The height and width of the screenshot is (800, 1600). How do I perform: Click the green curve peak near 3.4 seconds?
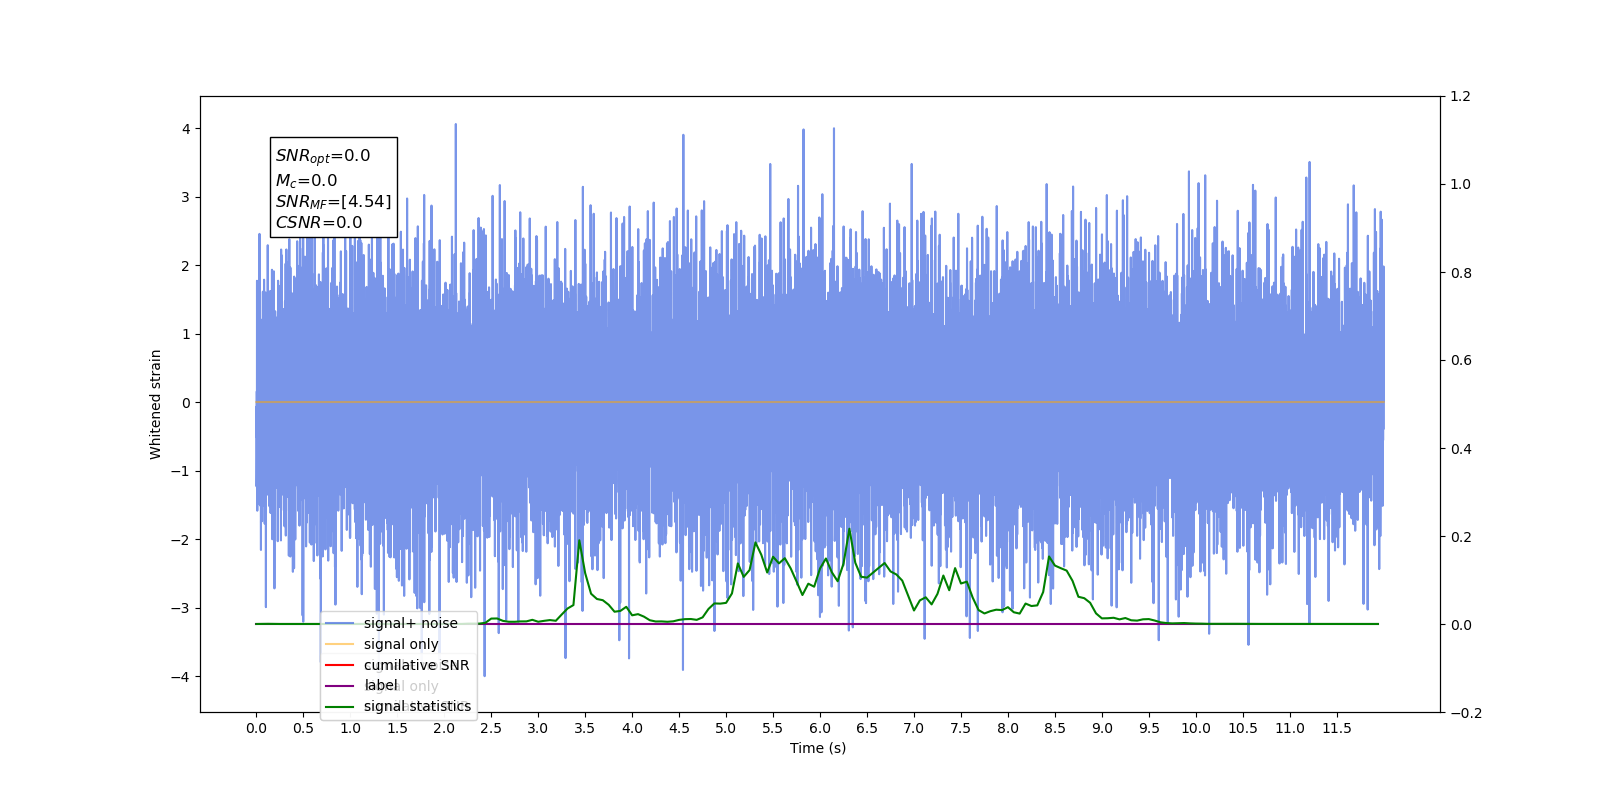click(x=579, y=541)
